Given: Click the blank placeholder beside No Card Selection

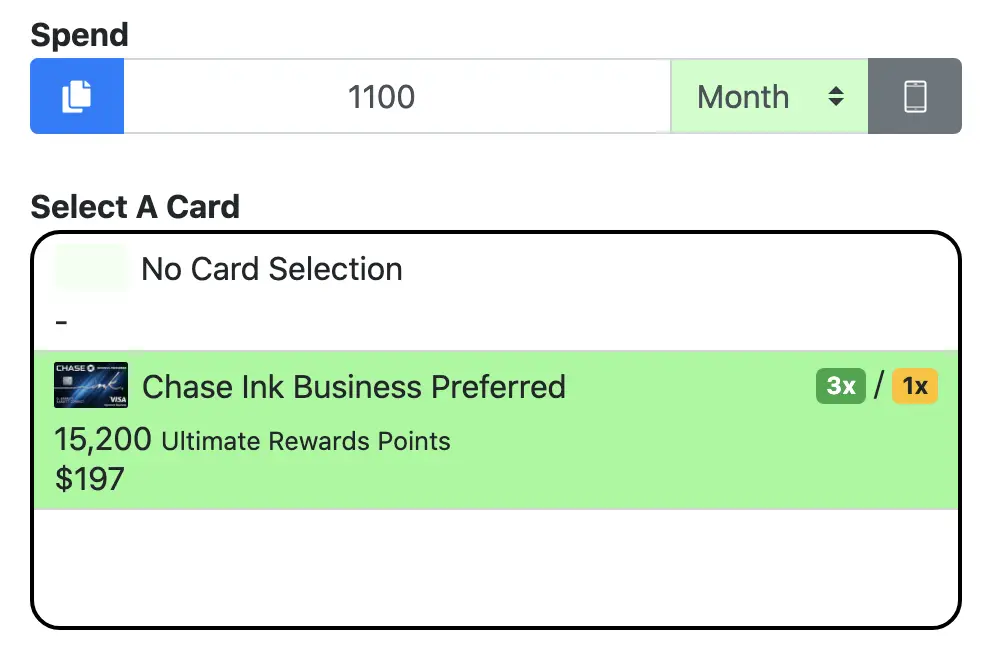Looking at the screenshot, I should click(x=91, y=268).
